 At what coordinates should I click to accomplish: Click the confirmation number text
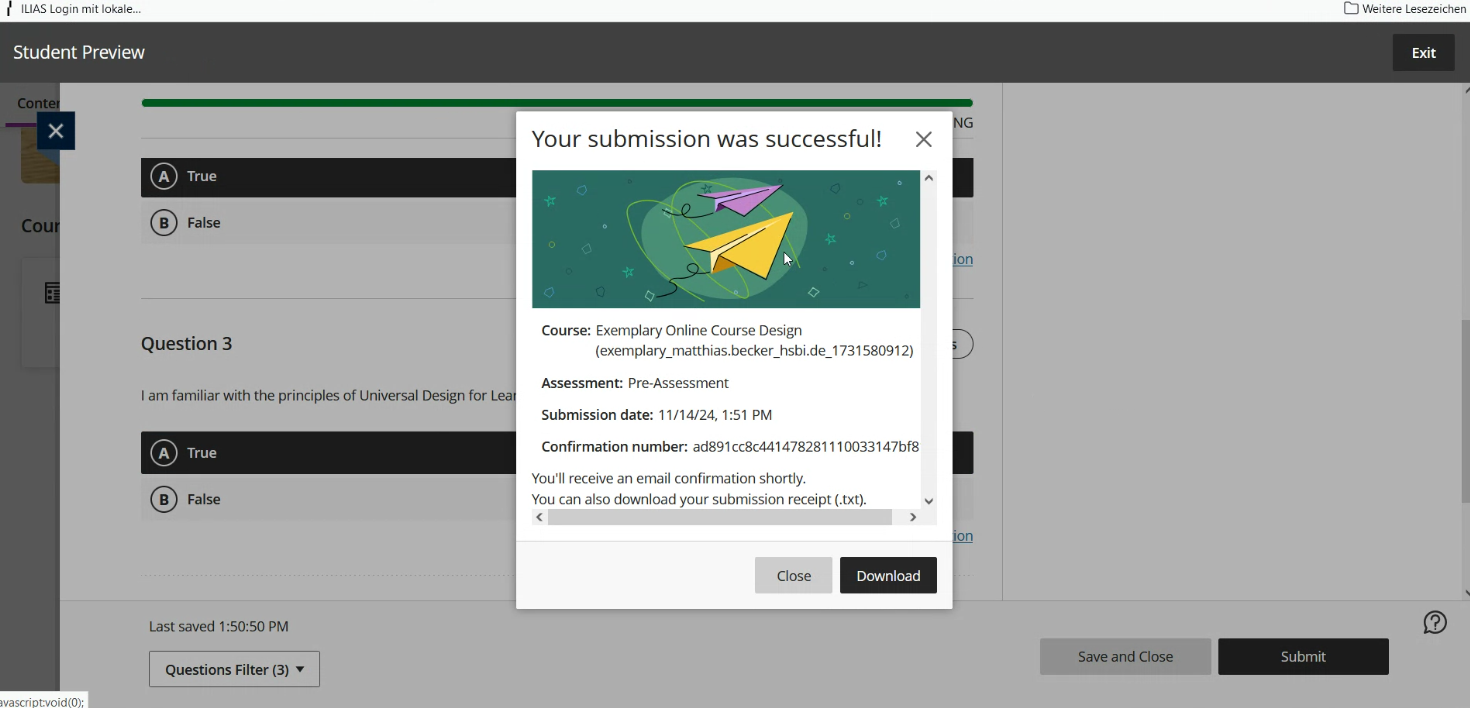pos(805,447)
